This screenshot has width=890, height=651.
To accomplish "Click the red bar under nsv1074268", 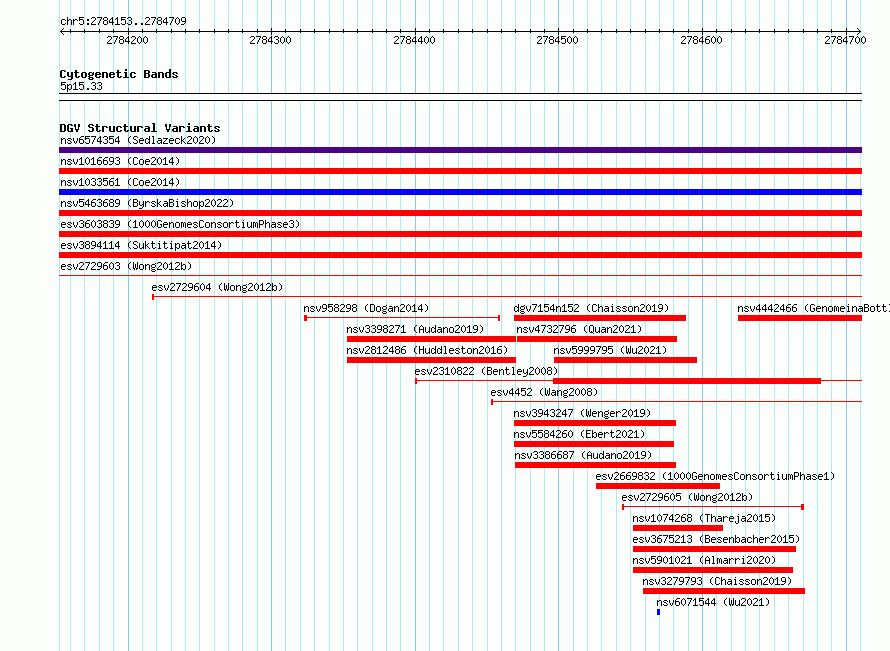I will [x=678, y=528].
